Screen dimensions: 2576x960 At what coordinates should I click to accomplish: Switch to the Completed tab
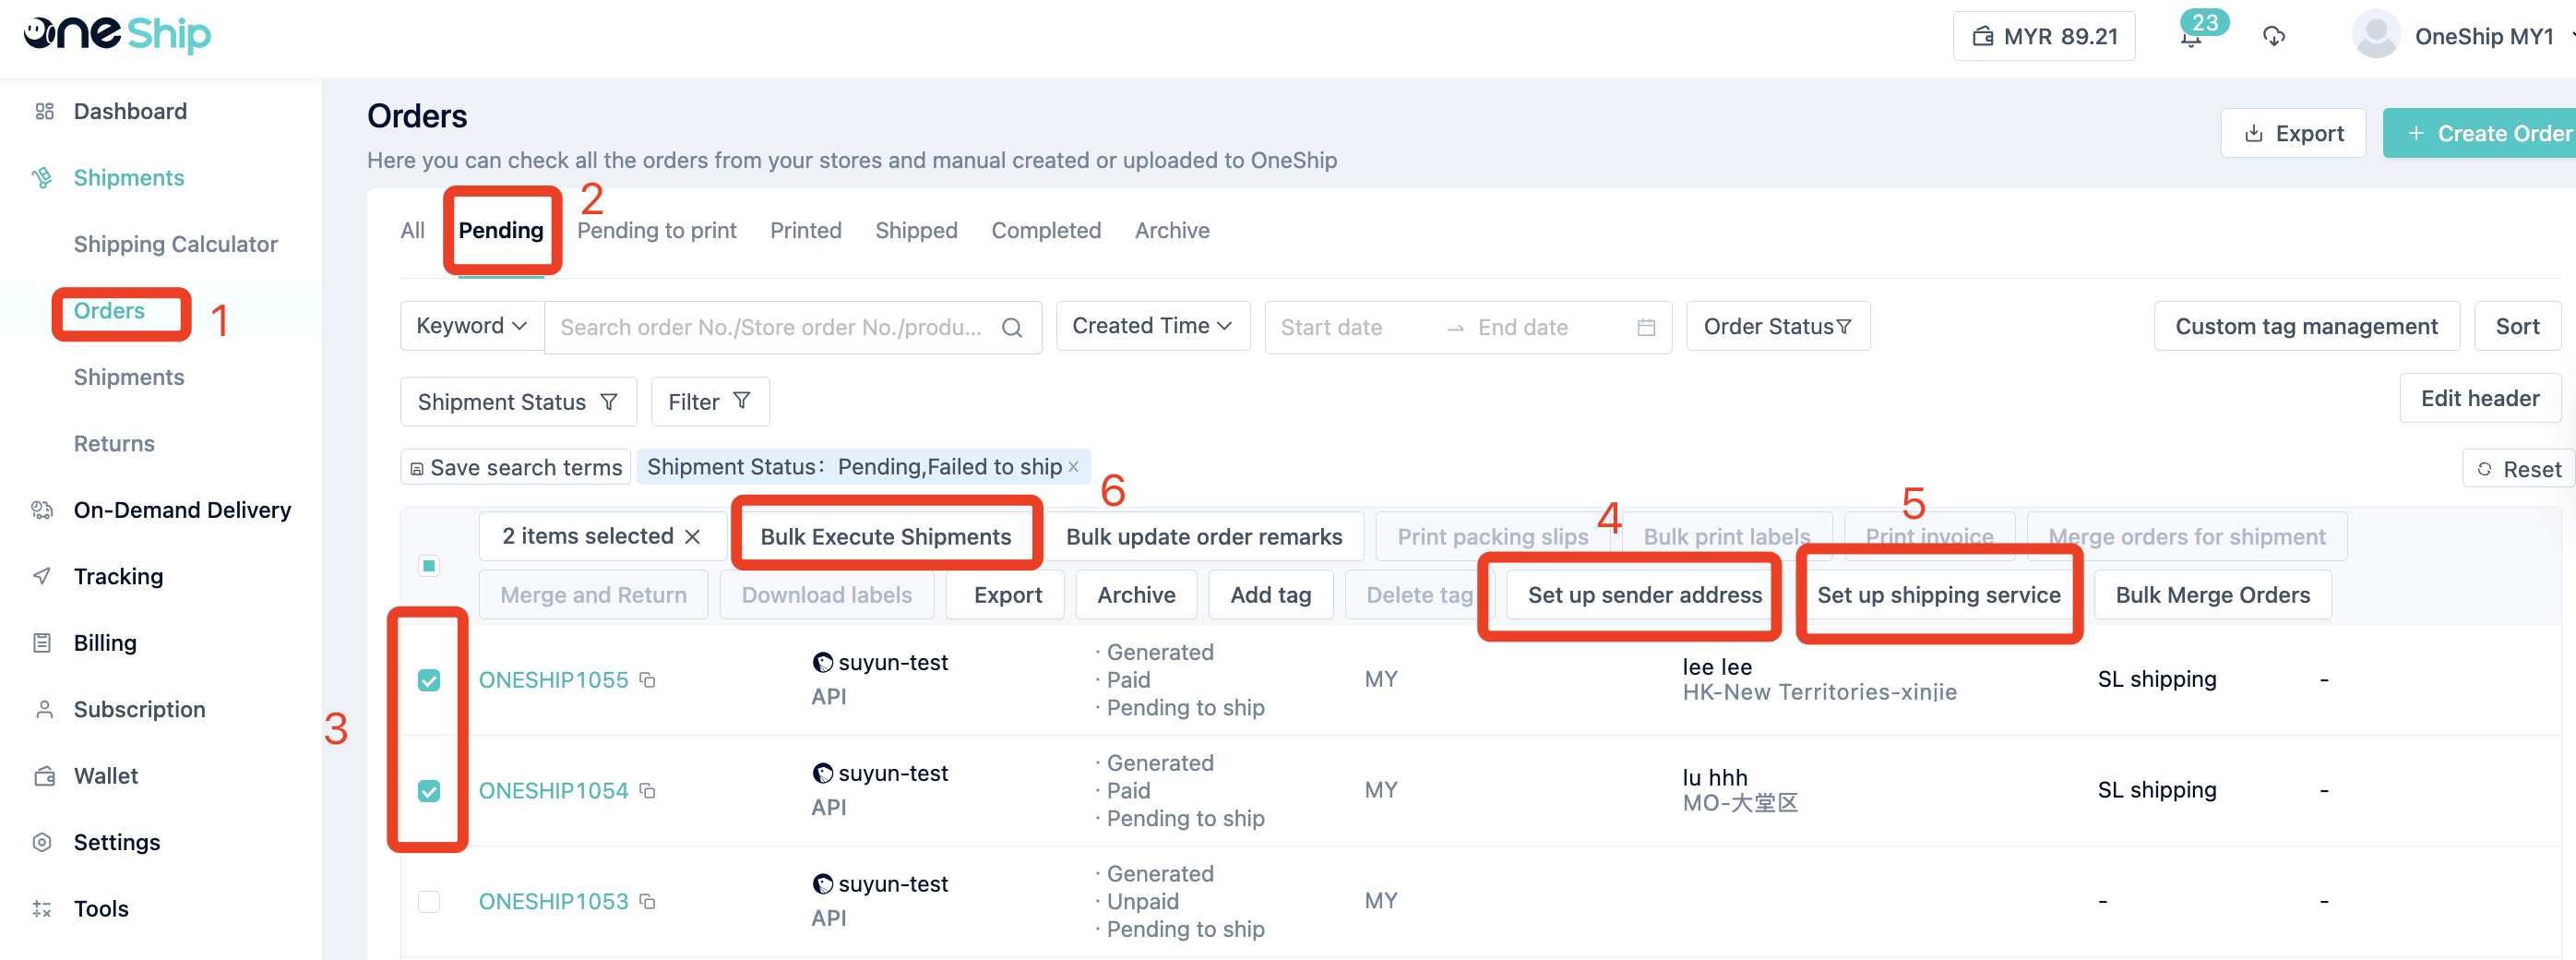1046,231
